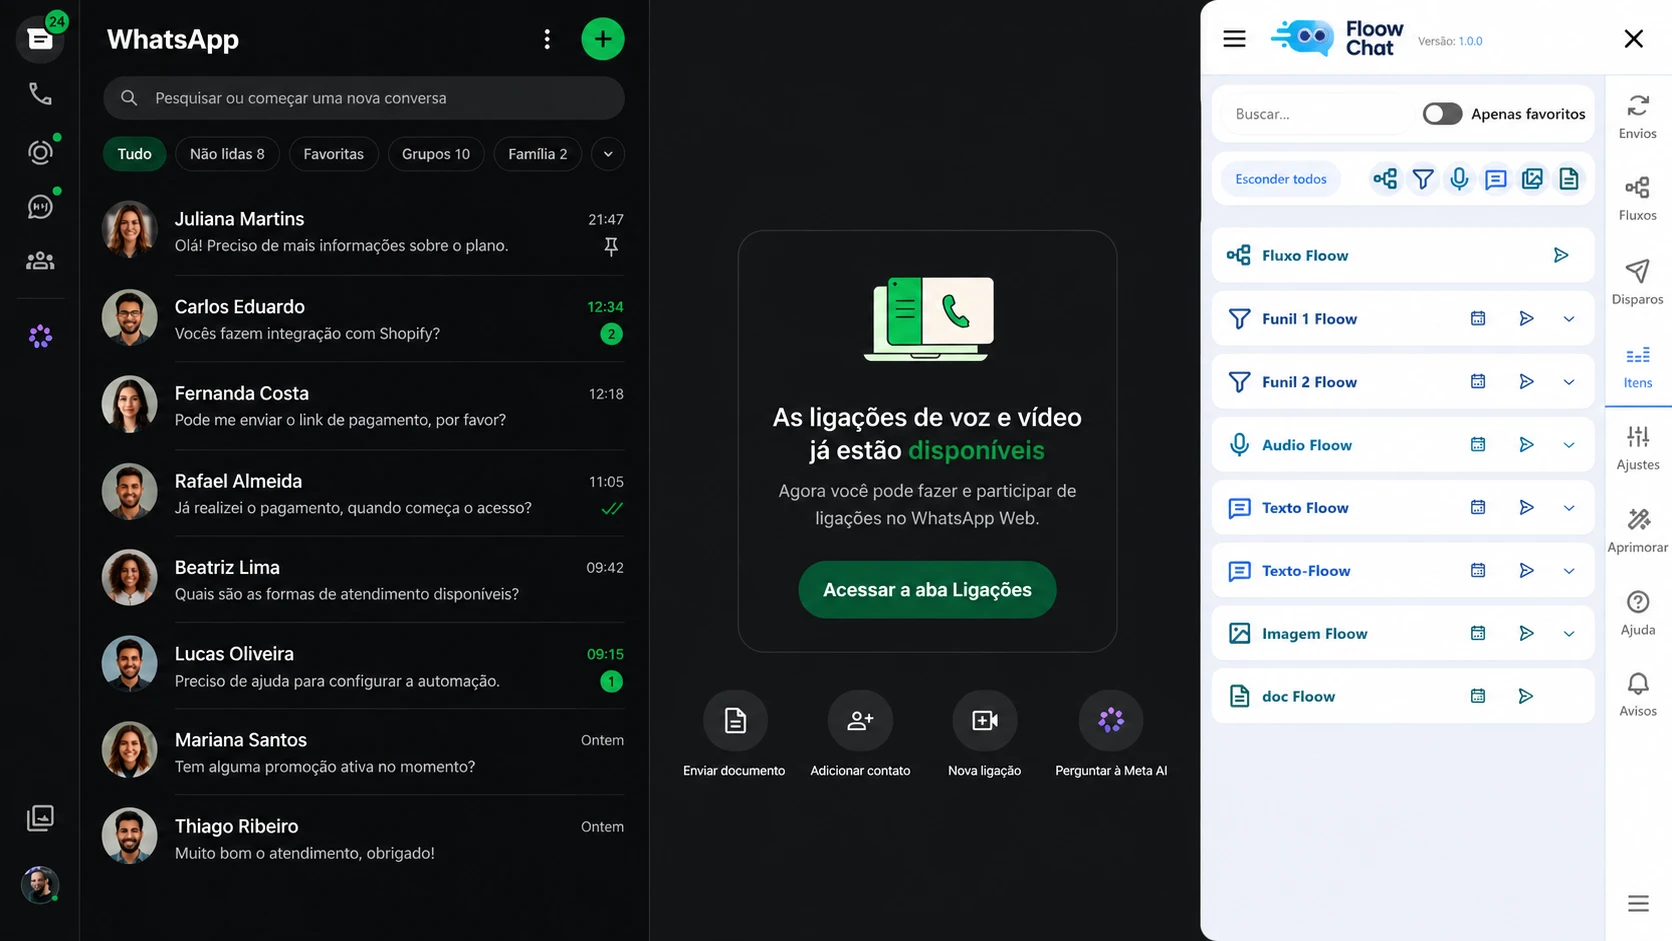
Task: Filter items by image type icon
Action: pyautogui.click(x=1532, y=179)
